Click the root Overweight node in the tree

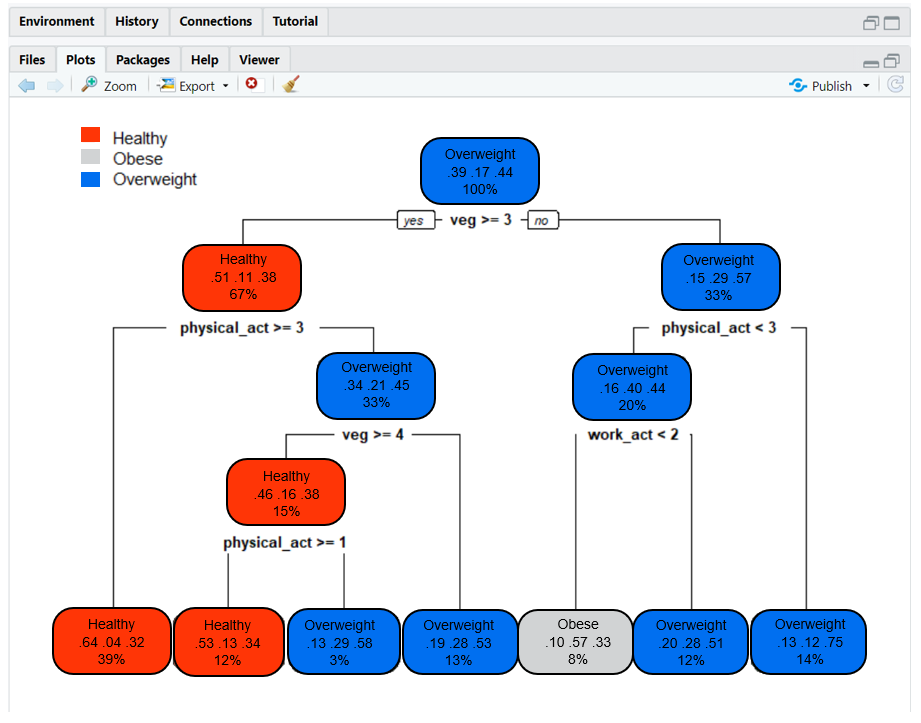(479, 170)
